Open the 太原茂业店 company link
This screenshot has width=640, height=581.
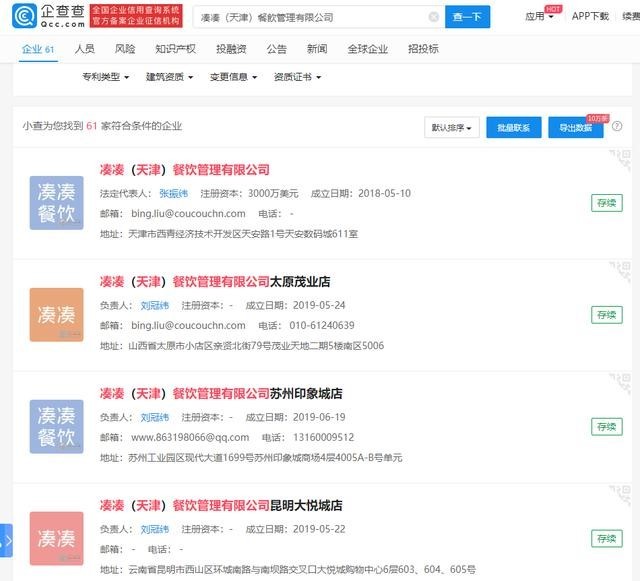point(215,281)
